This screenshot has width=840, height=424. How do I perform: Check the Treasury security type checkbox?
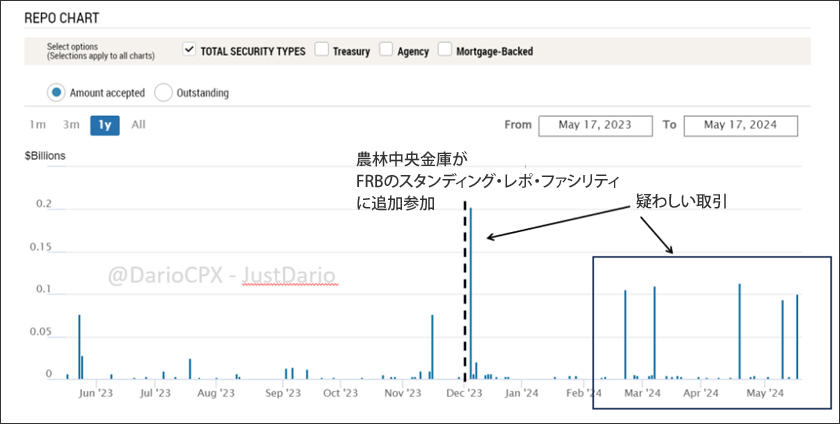[x=321, y=51]
